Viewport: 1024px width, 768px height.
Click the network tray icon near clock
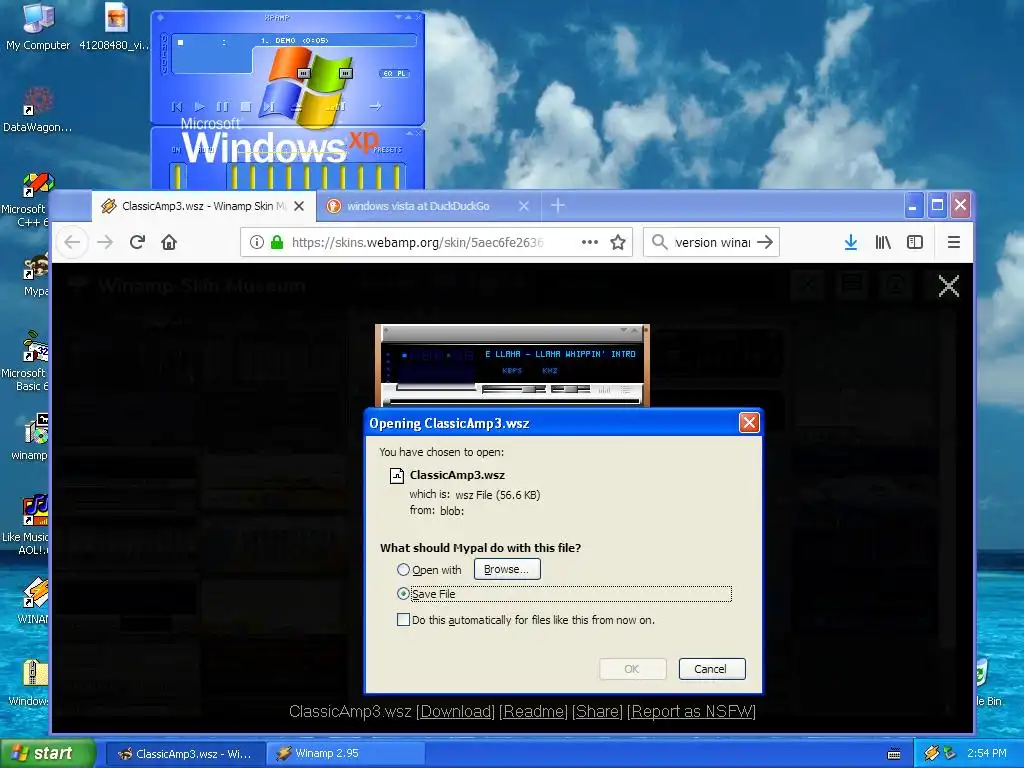[x=950, y=753]
